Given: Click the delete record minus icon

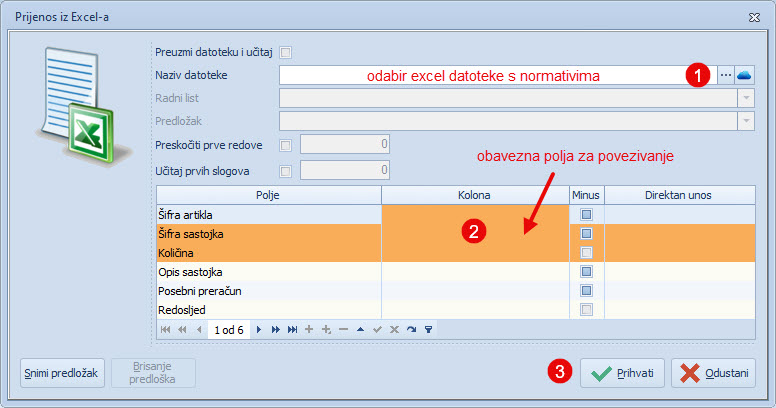Looking at the screenshot, I should tap(343, 329).
